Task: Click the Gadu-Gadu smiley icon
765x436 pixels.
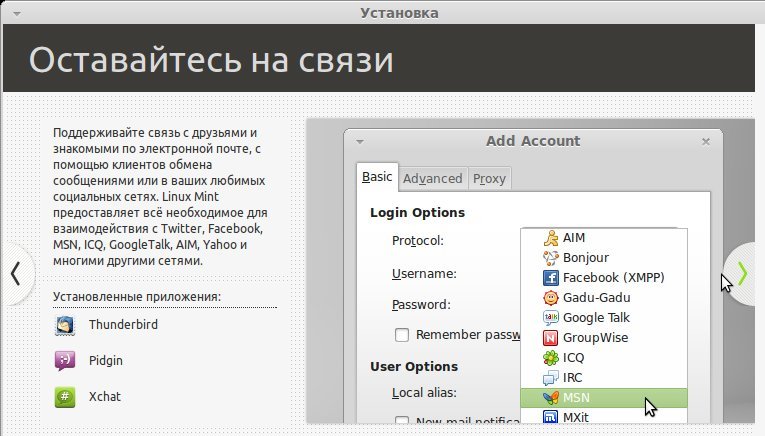Action: tap(551, 298)
